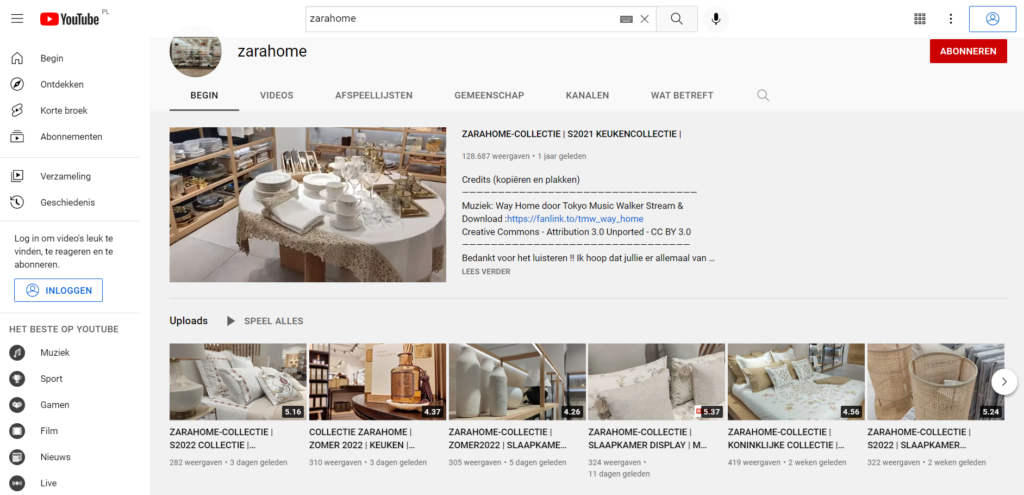Open the 5.24 duration video thumbnail

tap(936, 382)
